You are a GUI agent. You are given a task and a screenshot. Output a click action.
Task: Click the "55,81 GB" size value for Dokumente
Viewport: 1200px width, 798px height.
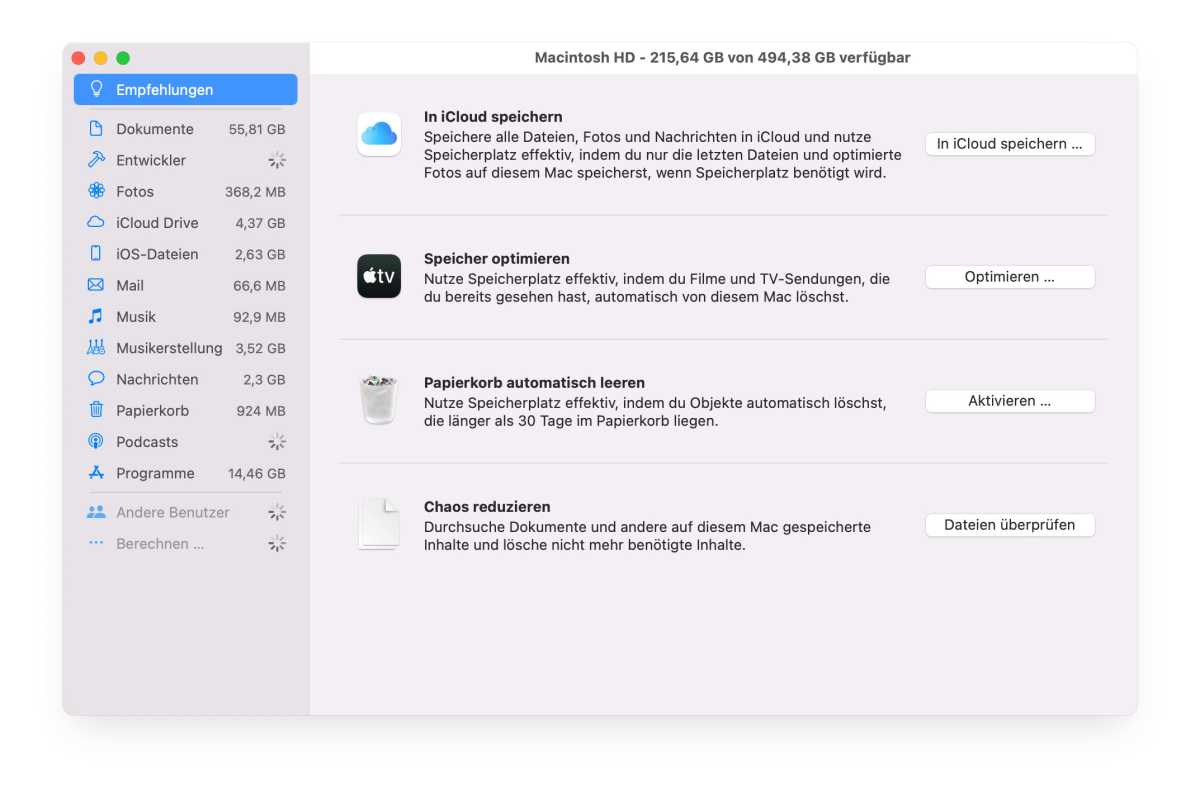tap(257, 129)
